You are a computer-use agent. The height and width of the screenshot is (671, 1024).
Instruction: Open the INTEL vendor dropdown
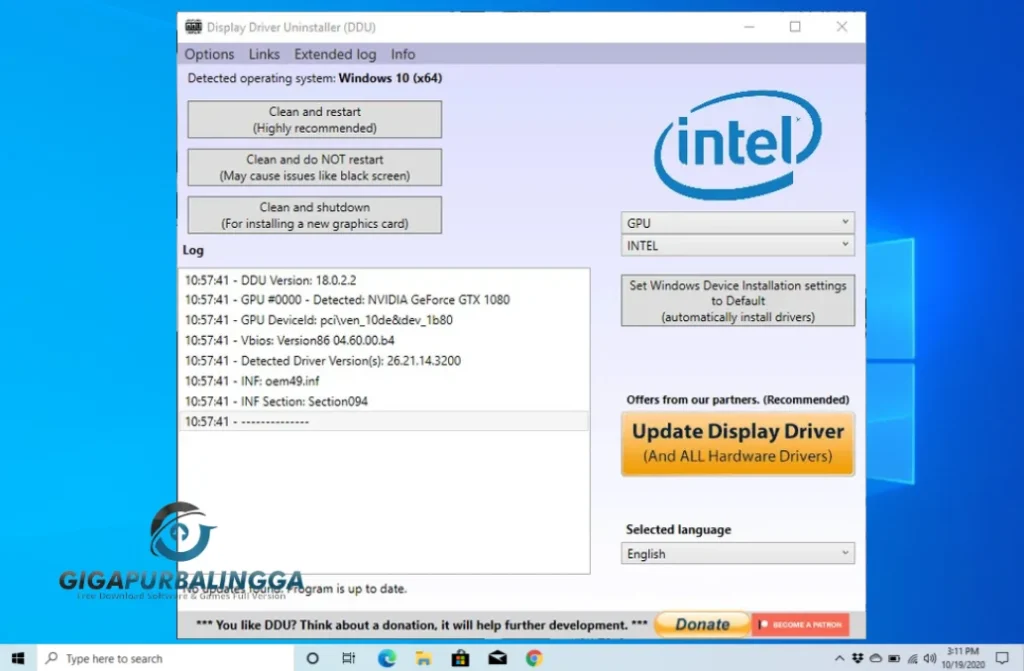(737, 245)
